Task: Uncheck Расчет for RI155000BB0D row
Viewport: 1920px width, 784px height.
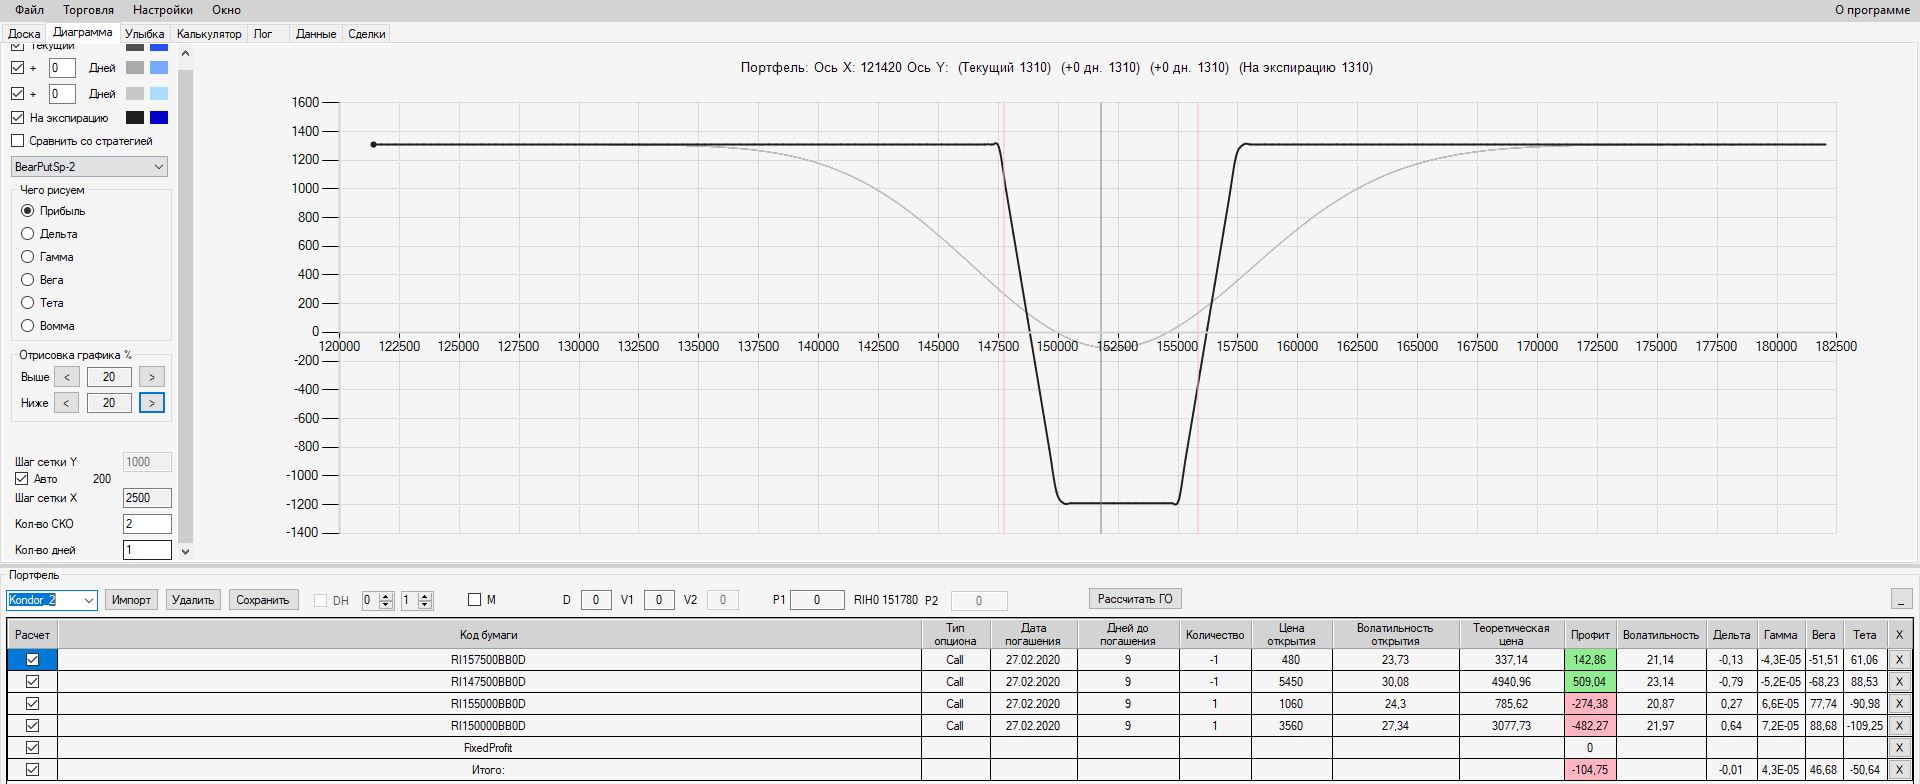Action: click(32, 704)
